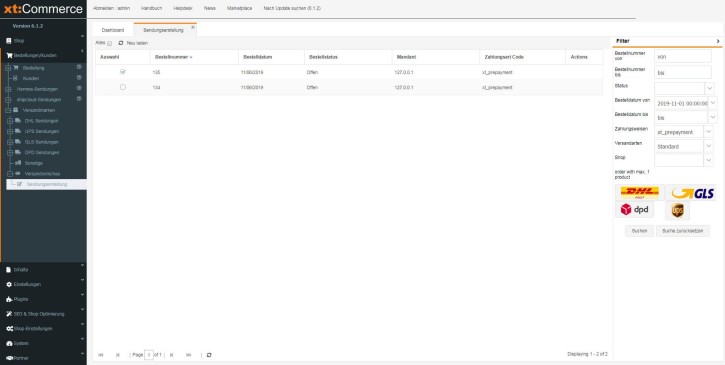Screen dimensions: 725x365
Task: Go to the last page in pagination
Action: pos(189,355)
